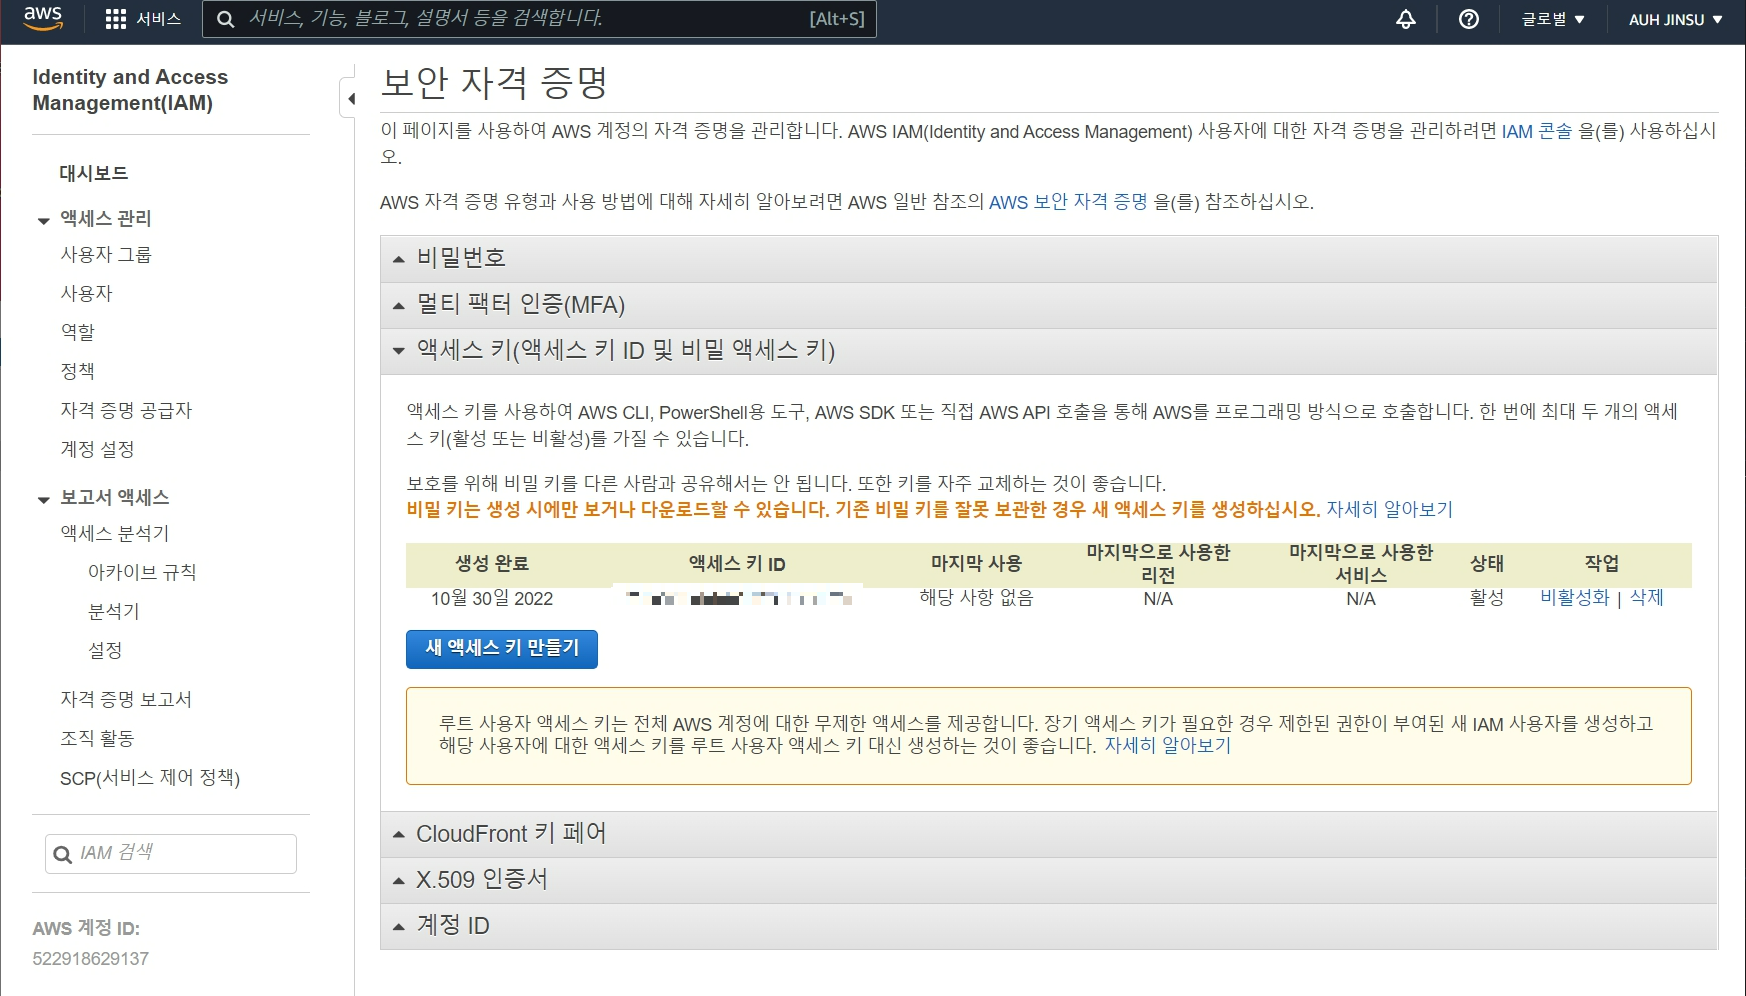
Task: Open the help question mark icon
Action: (x=1469, y=19)
